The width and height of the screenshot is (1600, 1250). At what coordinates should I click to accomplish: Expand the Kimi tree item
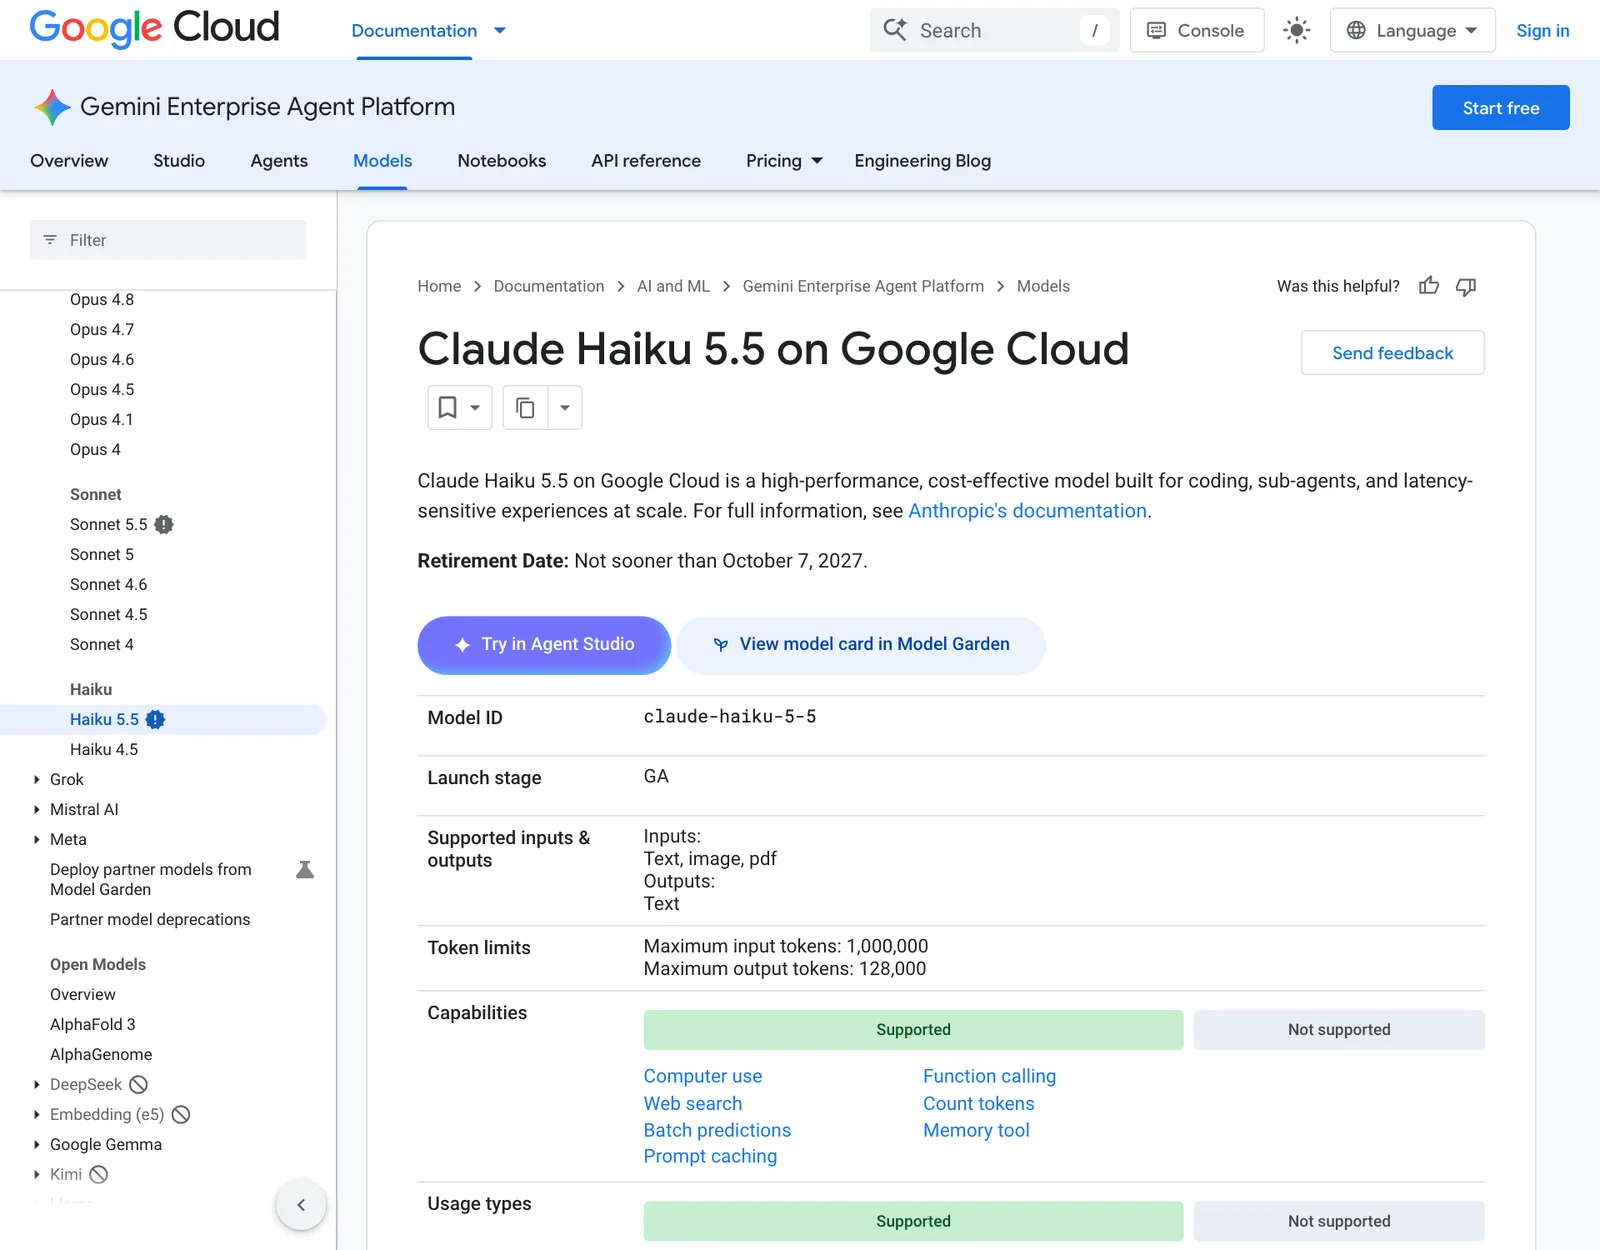click(37, 1174)
